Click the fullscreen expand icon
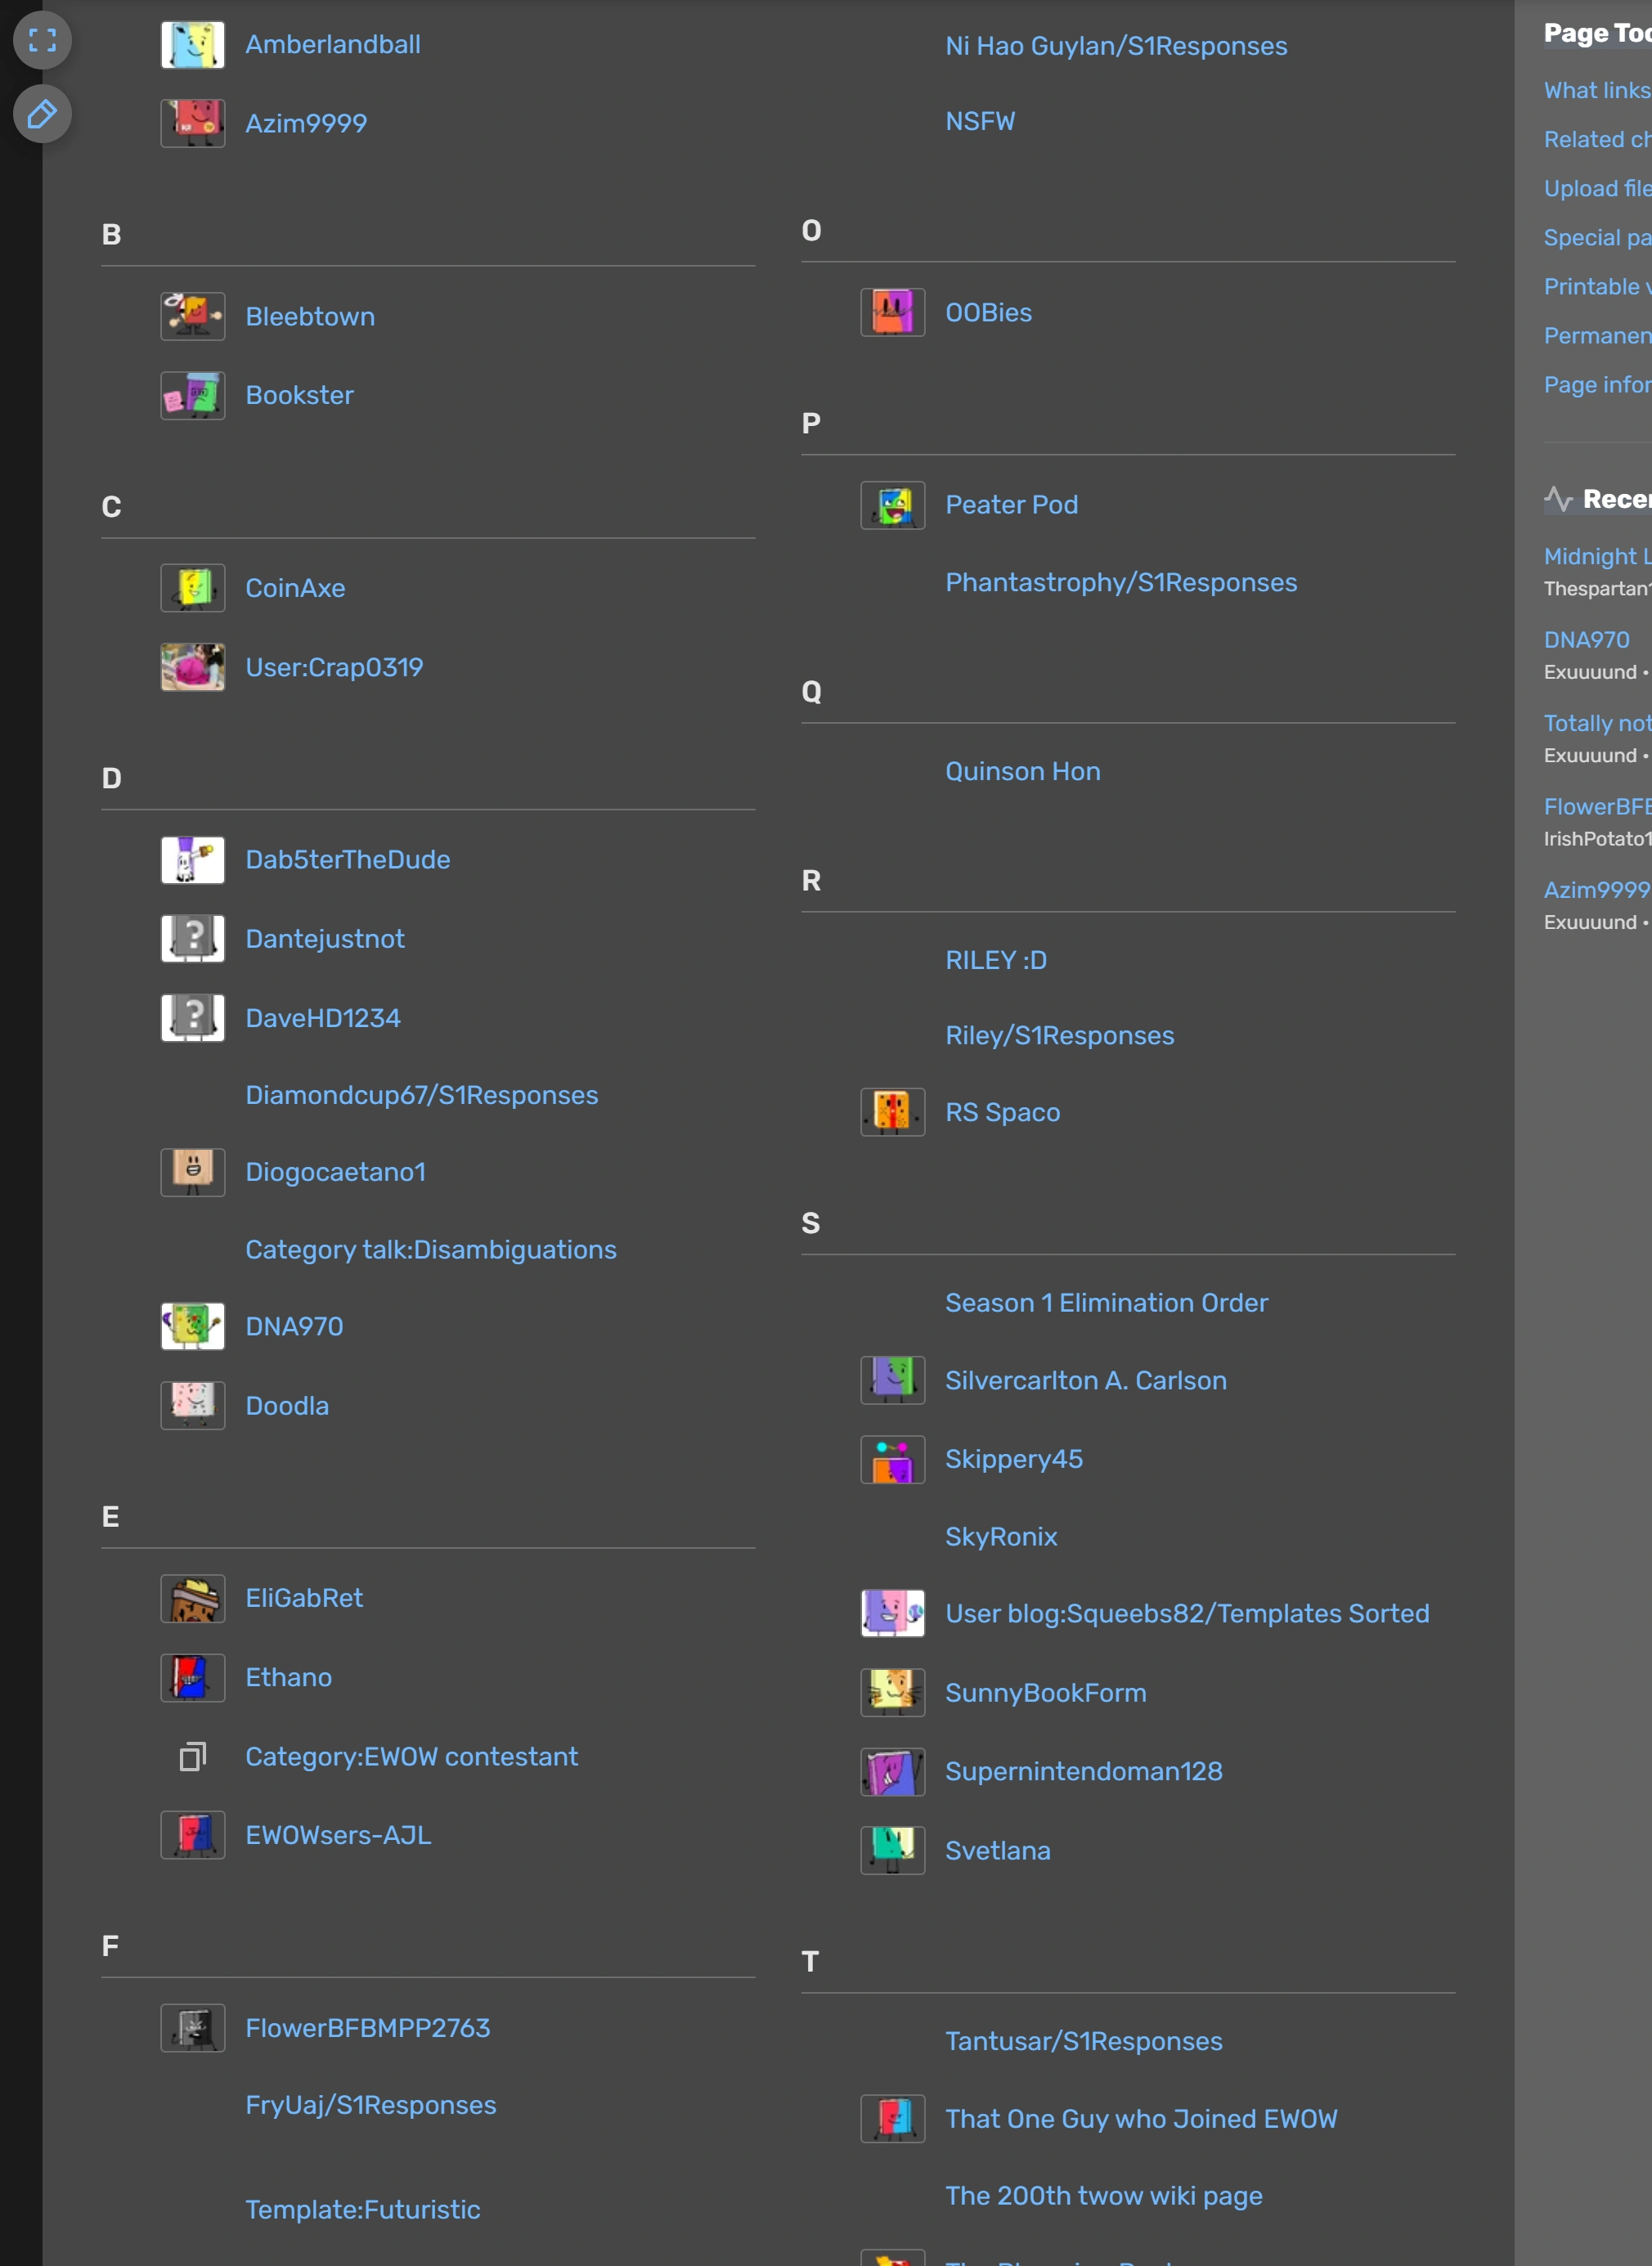 42,40
